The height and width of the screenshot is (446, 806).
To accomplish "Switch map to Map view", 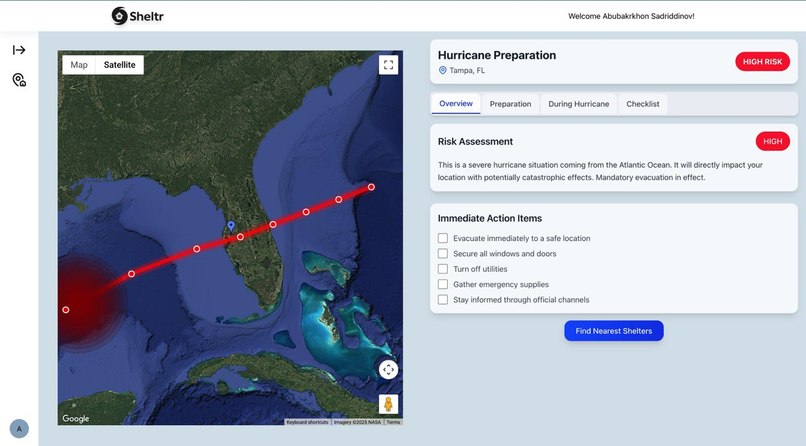I will point(79,65).
